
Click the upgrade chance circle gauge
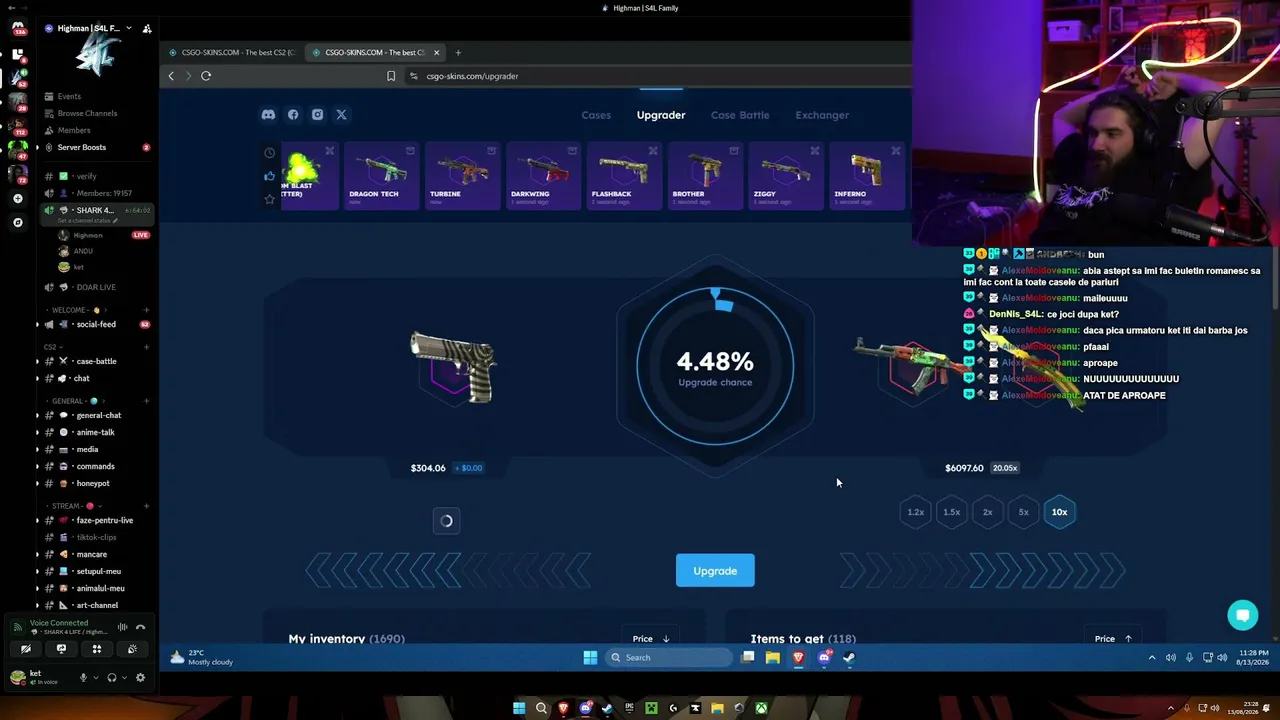tap(715, 367)
